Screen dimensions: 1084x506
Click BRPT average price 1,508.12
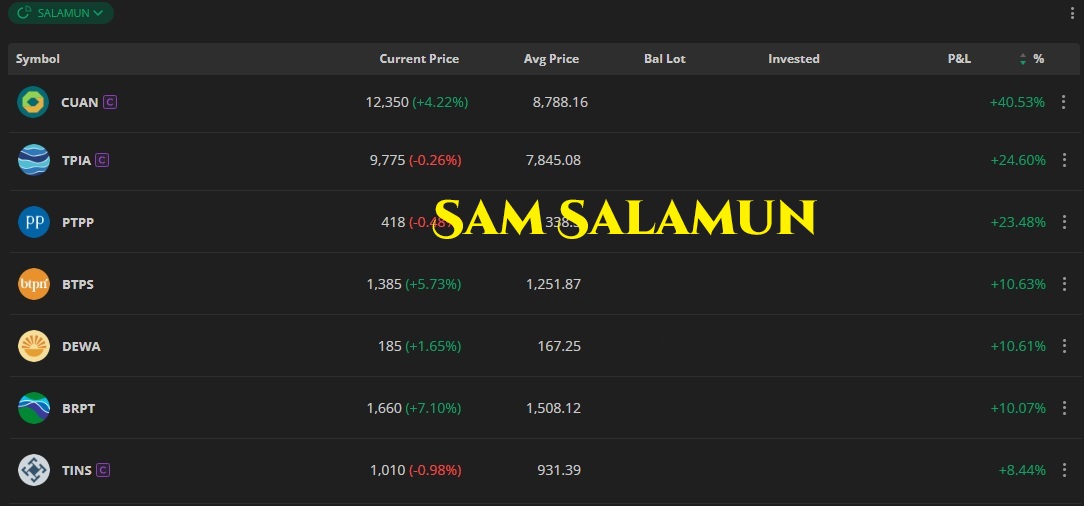553,408
